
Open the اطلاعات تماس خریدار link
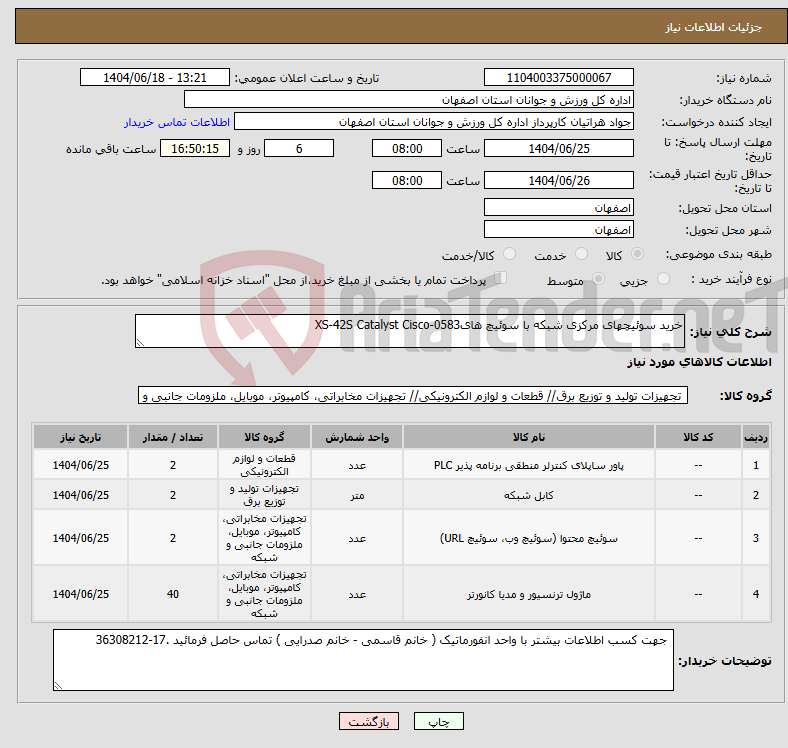[x=177, y=122]
